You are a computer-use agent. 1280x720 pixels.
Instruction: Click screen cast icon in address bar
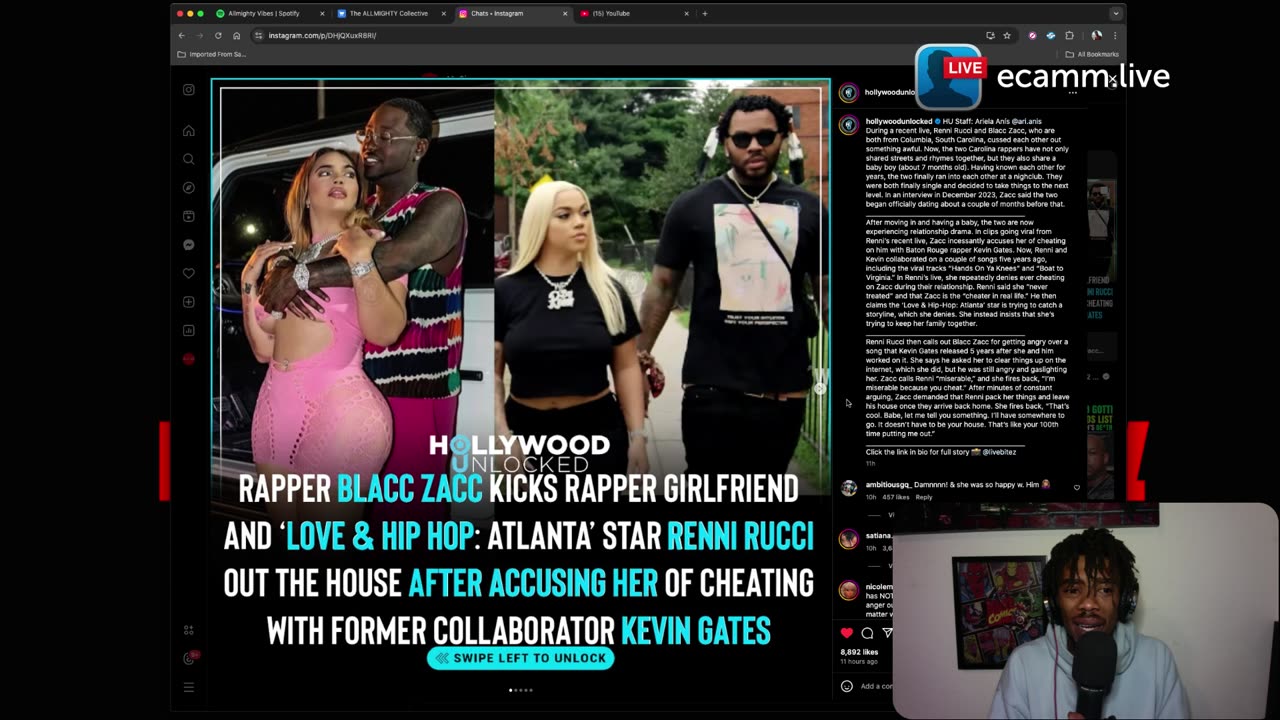(x=990, y=35)
